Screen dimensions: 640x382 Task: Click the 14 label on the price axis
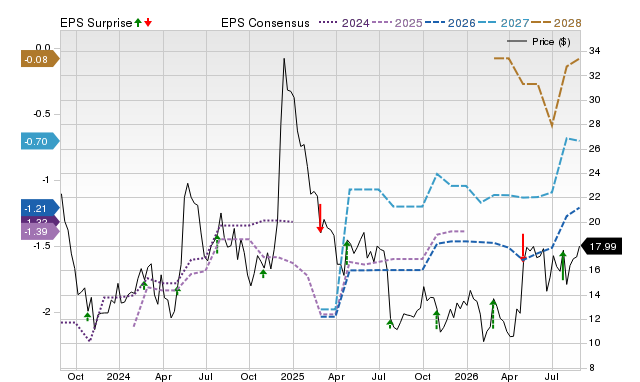594,294
